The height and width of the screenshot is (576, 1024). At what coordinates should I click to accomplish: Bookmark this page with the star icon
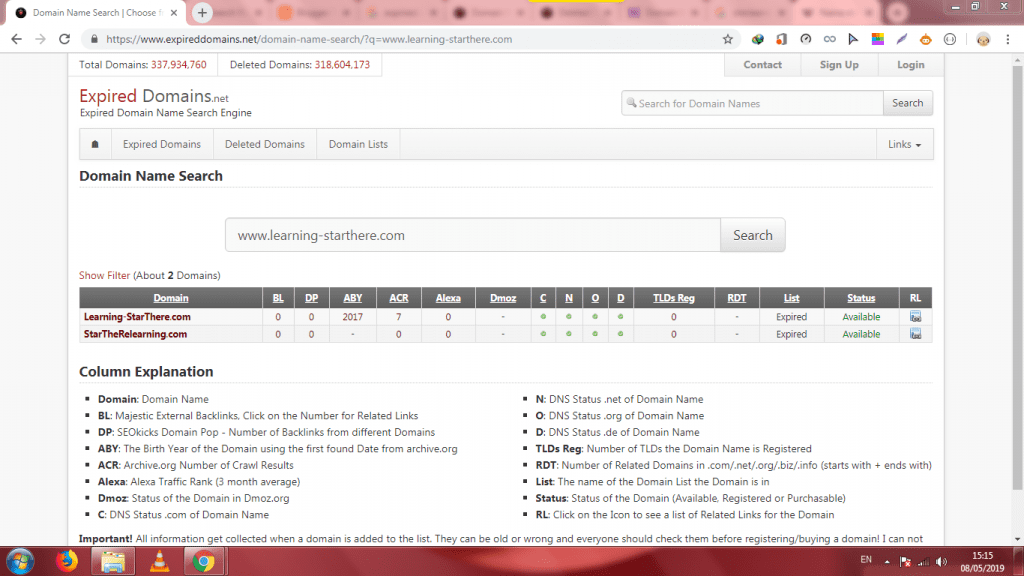click(728, 39)
